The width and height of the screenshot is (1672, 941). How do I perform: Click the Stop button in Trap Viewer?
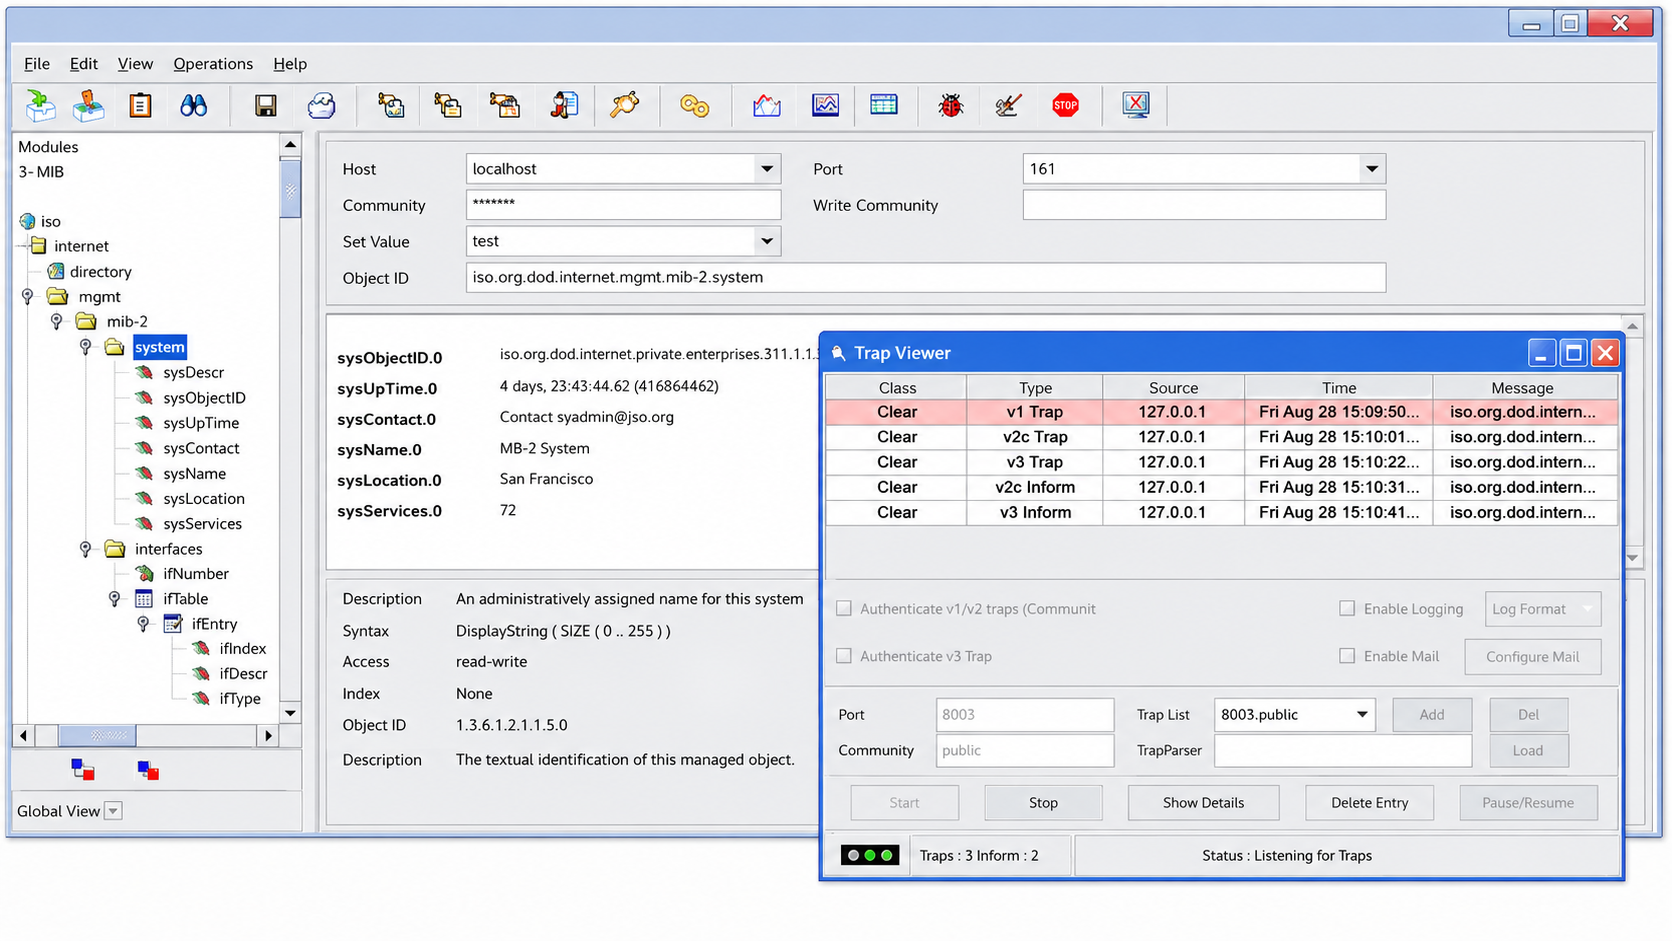pyautogui.click(x=1043, y=802)
